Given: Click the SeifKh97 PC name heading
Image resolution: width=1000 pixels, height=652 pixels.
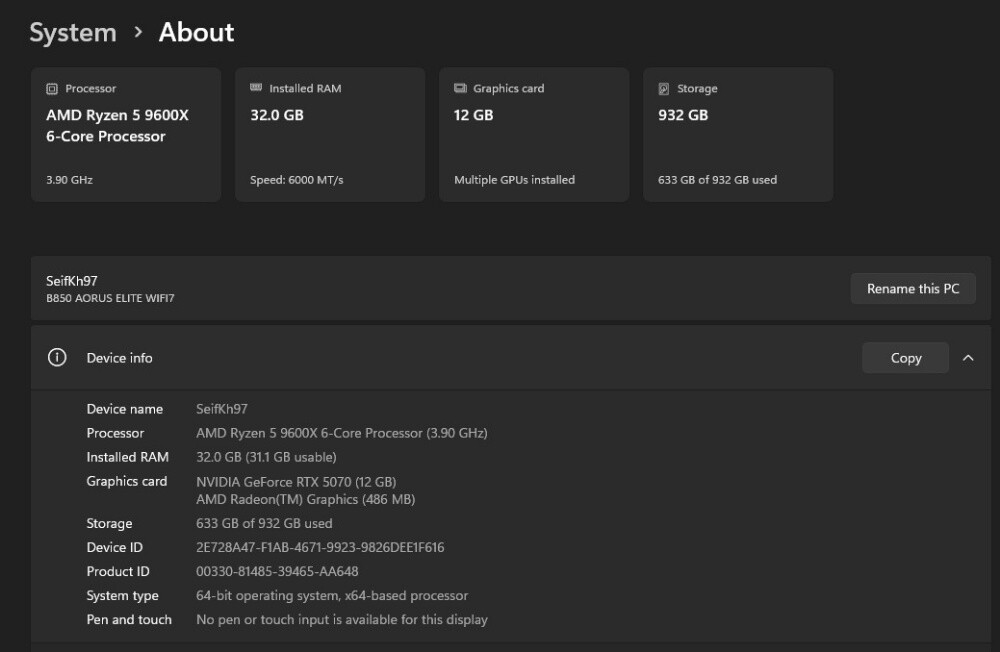Looking at the screenshot, I should pos(71,281).
